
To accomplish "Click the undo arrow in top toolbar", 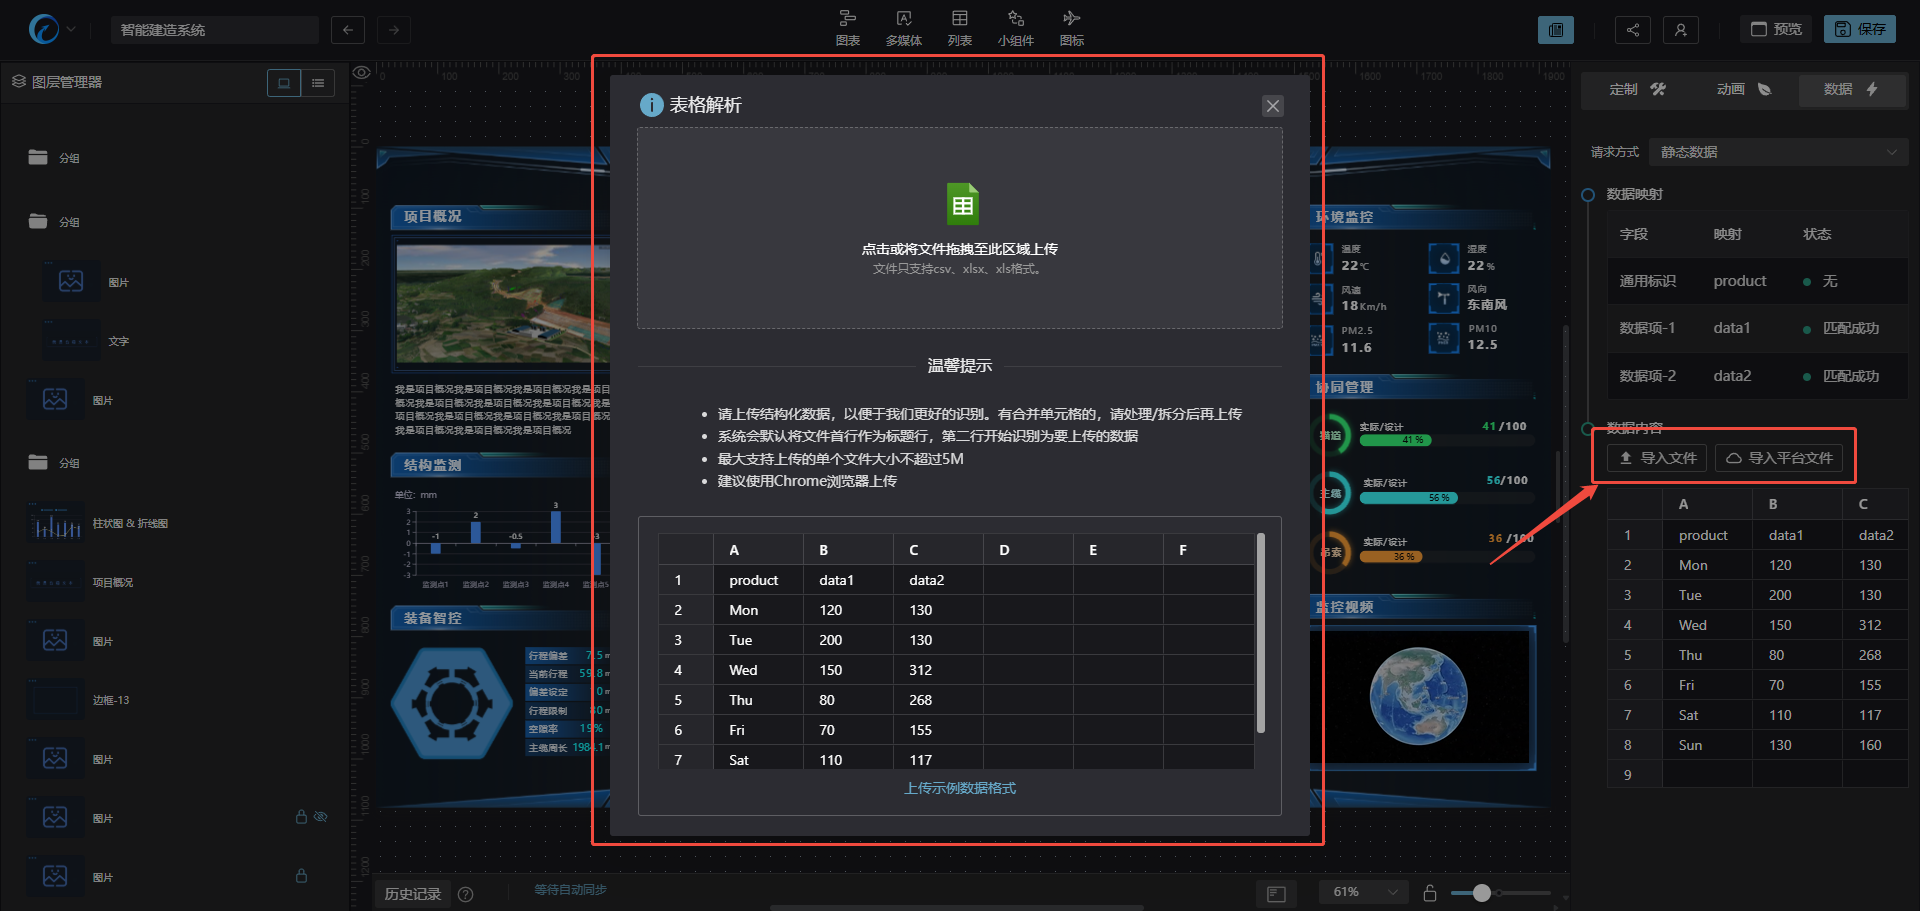I will point(348,30).
